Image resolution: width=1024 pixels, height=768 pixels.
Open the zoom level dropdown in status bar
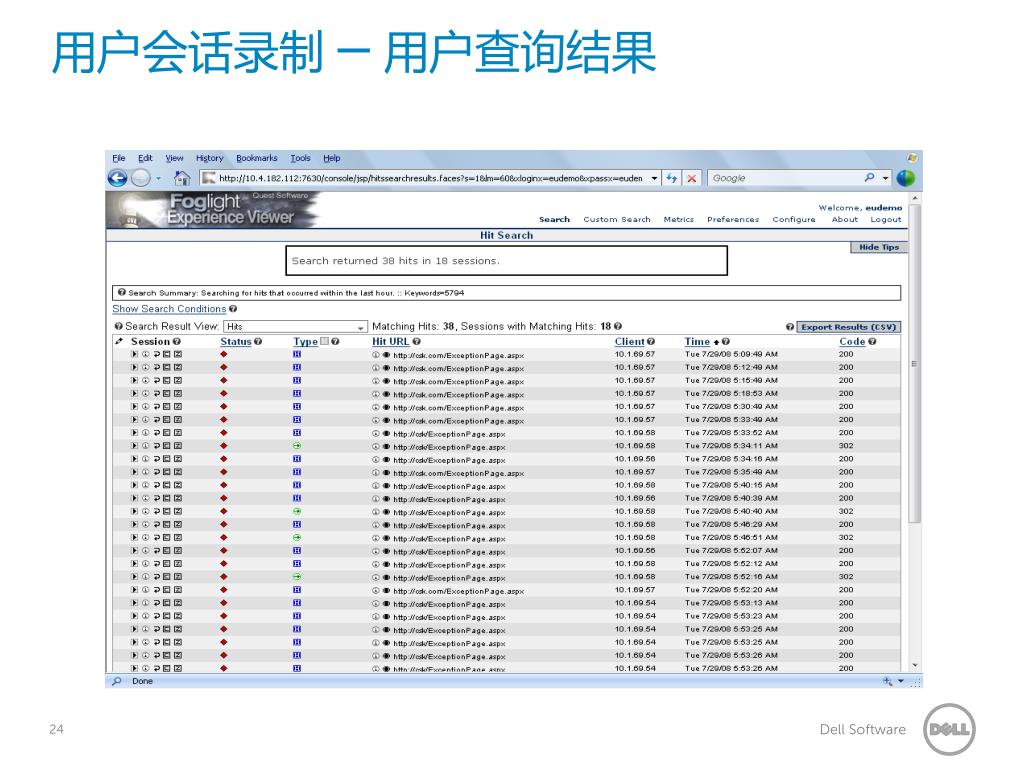click(x=901, y=681)
